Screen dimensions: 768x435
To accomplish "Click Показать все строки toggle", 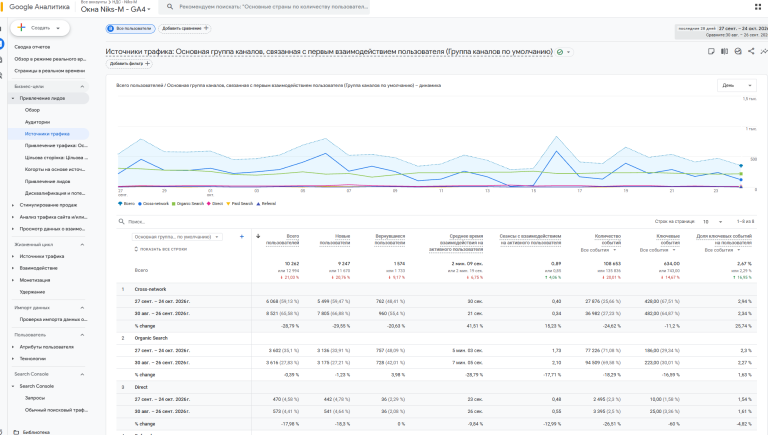I will [x=161, y=249].
